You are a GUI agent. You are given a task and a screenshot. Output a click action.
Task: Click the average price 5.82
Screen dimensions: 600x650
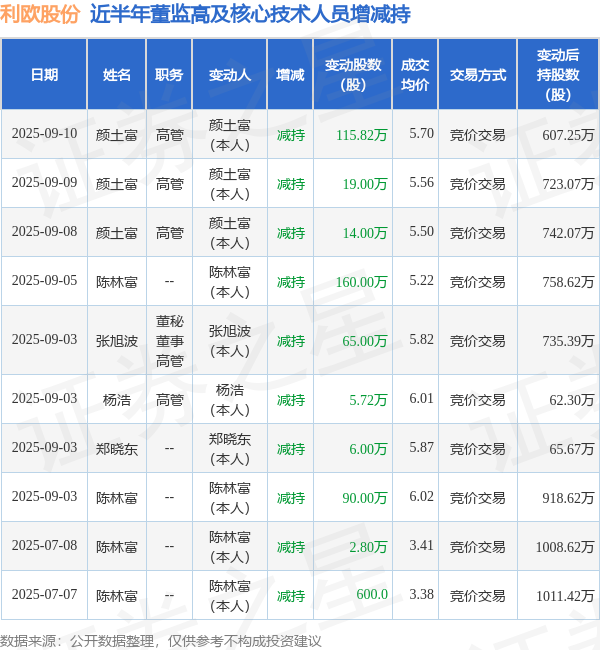(x=421, y=340)
